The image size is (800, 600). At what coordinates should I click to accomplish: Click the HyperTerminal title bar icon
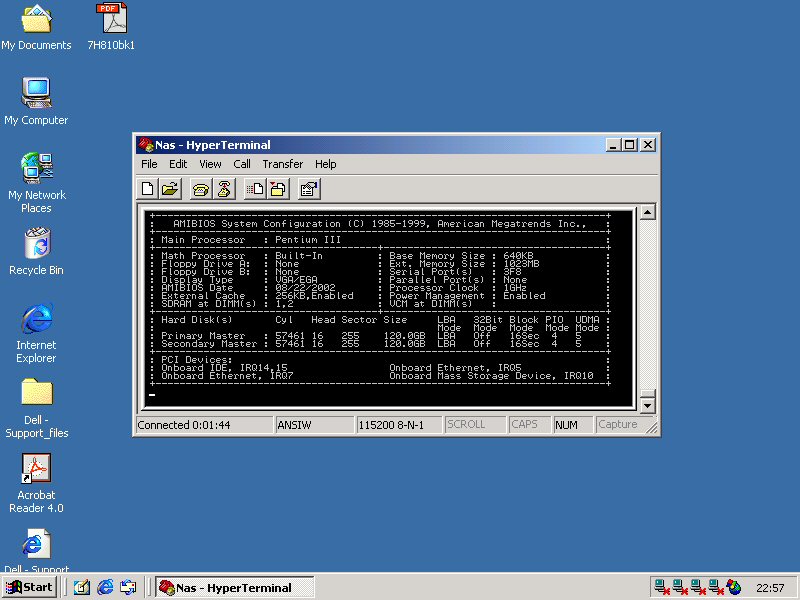coord(146,145)
